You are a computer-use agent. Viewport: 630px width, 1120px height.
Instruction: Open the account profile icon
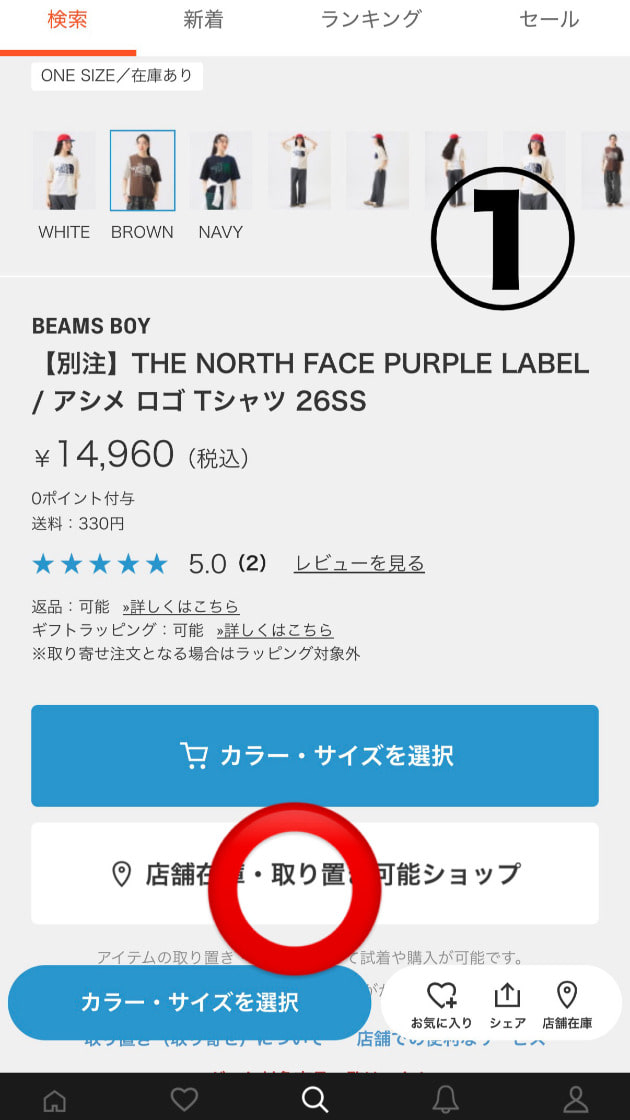pyautogui.click(x=576, y=1100)
